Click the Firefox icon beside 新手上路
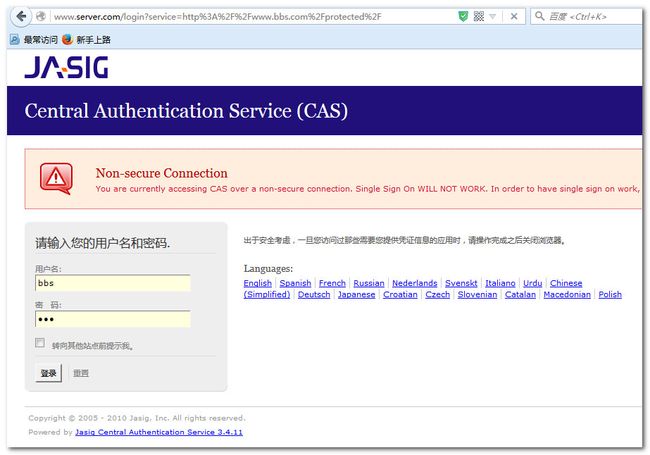The image size is (650, 455). [67, 40]
